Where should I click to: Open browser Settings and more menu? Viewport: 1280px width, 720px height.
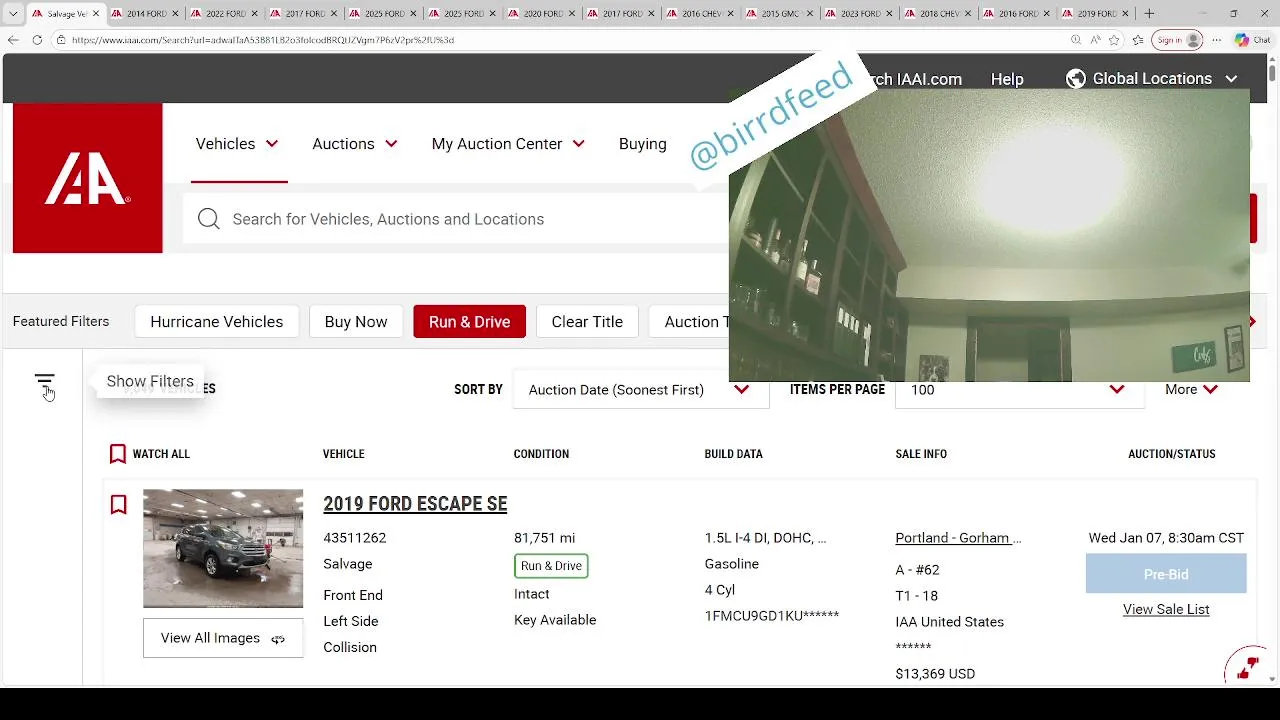click(1216, 40)
